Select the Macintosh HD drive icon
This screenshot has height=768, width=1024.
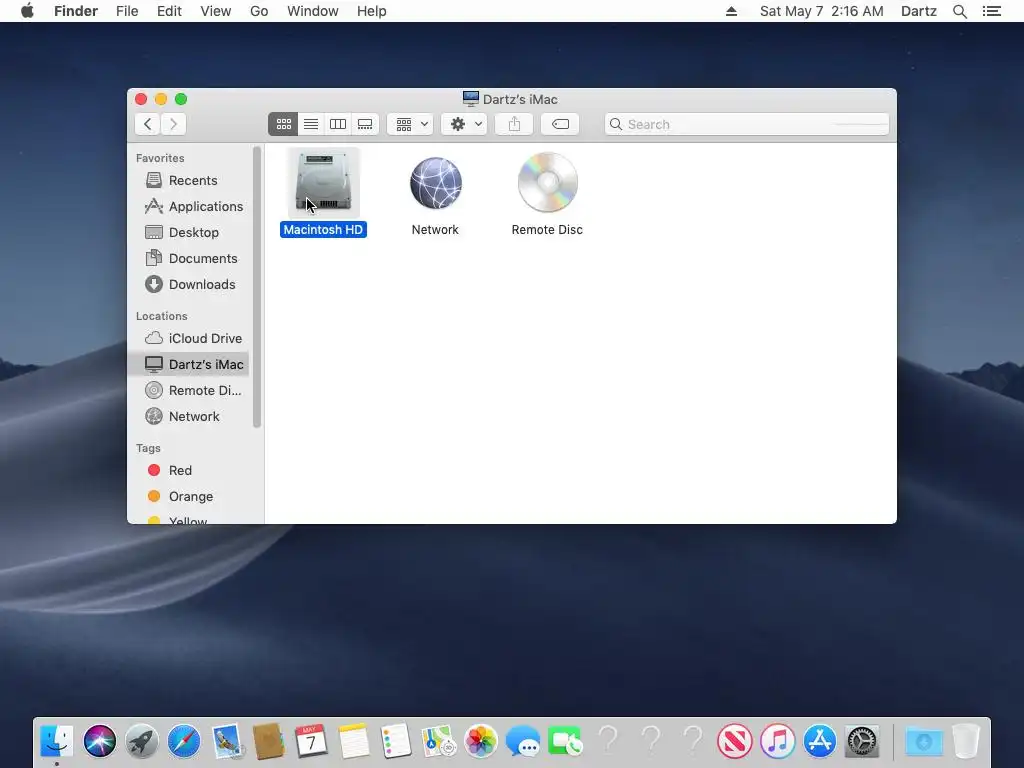[x=323, y=184]
